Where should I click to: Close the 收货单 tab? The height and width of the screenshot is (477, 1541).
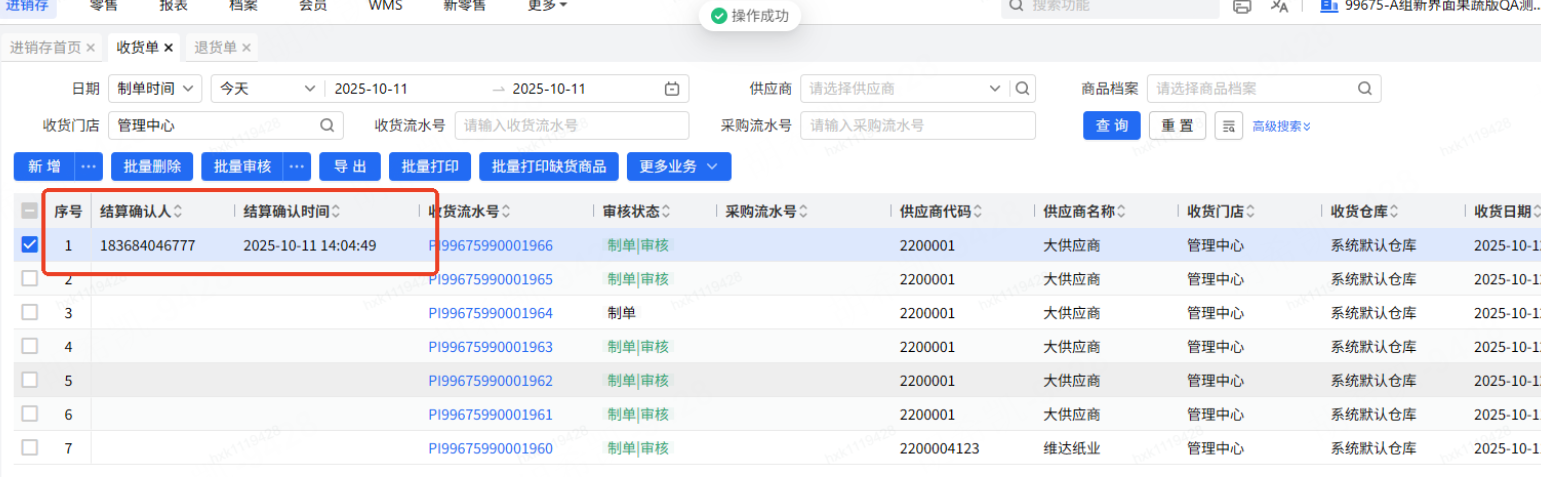point(168,47)
